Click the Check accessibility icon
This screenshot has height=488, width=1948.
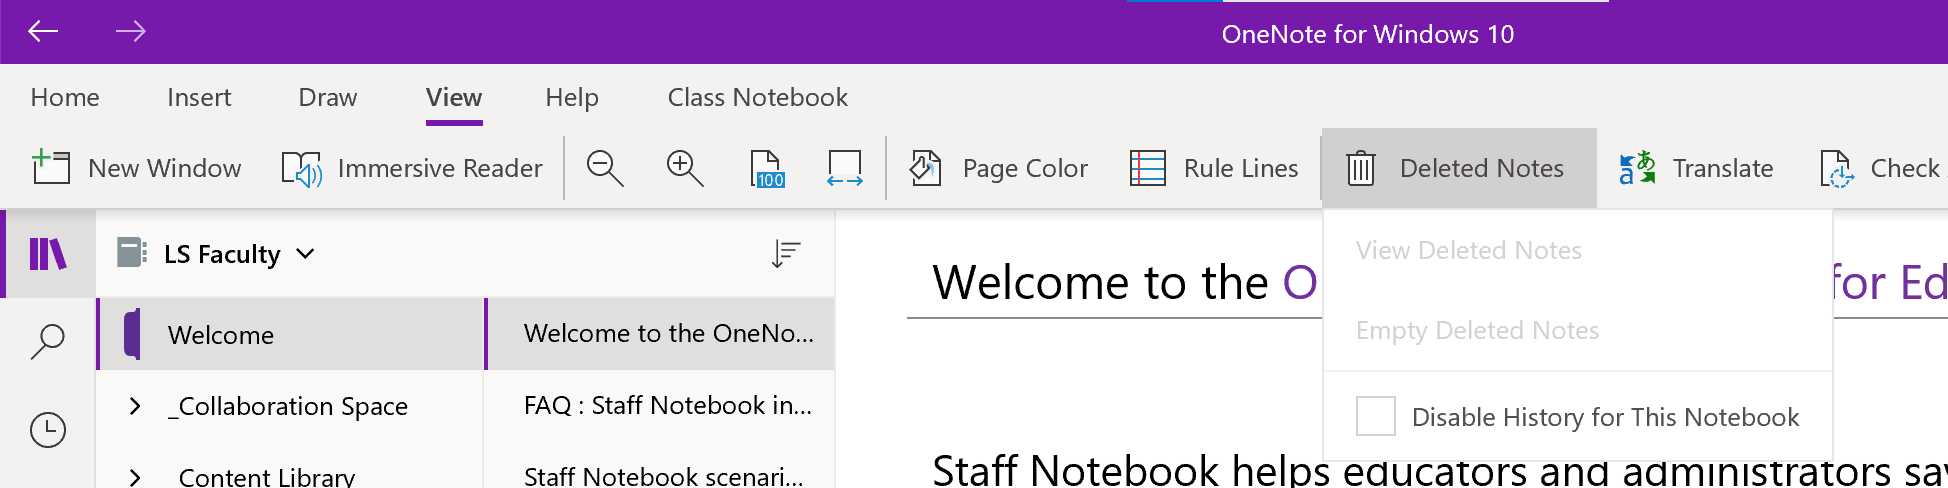1838,168
